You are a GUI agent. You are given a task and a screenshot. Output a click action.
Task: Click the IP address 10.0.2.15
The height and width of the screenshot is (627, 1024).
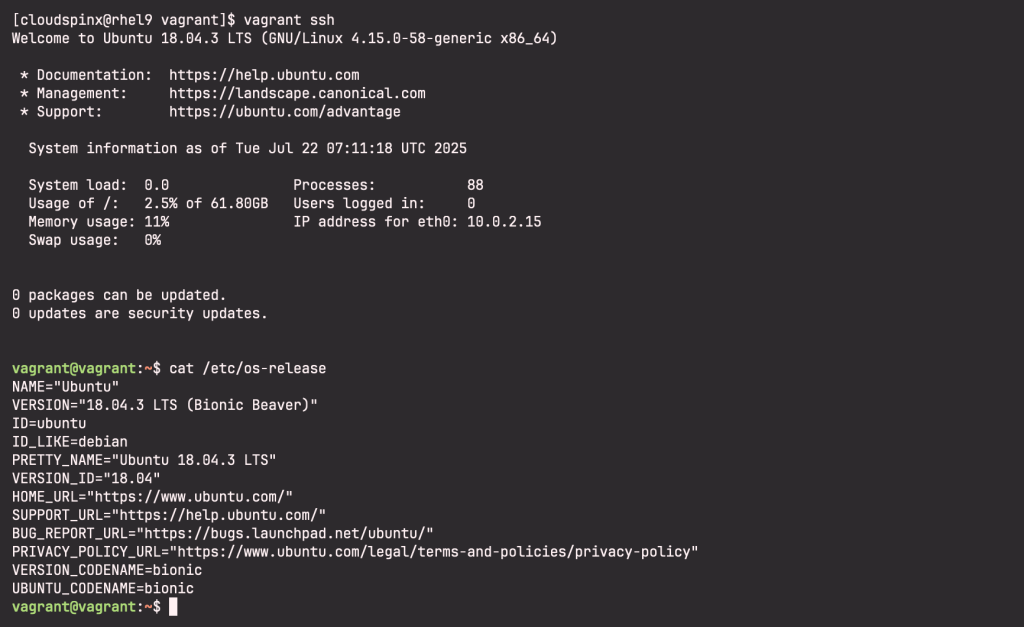[x=504, y=222]
